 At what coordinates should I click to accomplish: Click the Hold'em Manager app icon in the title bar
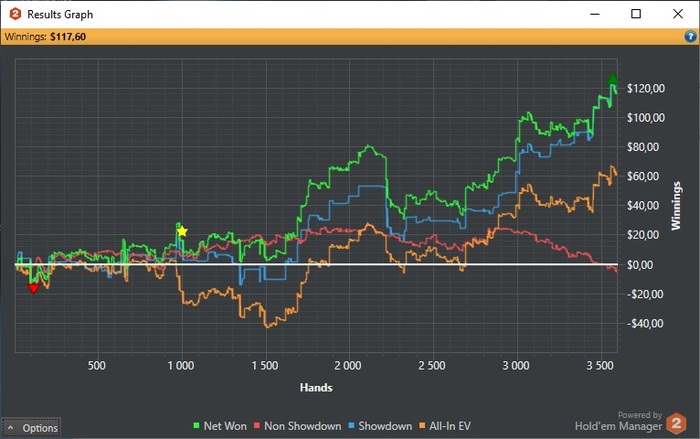pos(15,14)
